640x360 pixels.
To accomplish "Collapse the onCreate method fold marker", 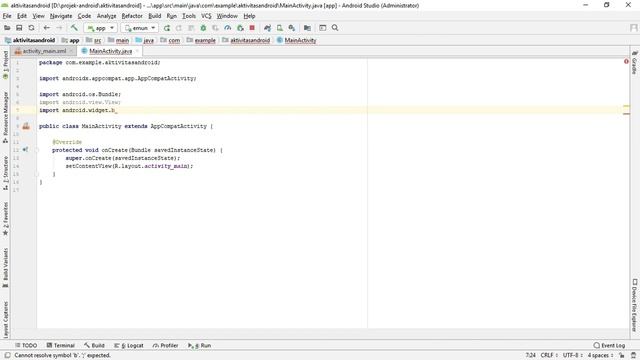I will [x=37, y=150].
